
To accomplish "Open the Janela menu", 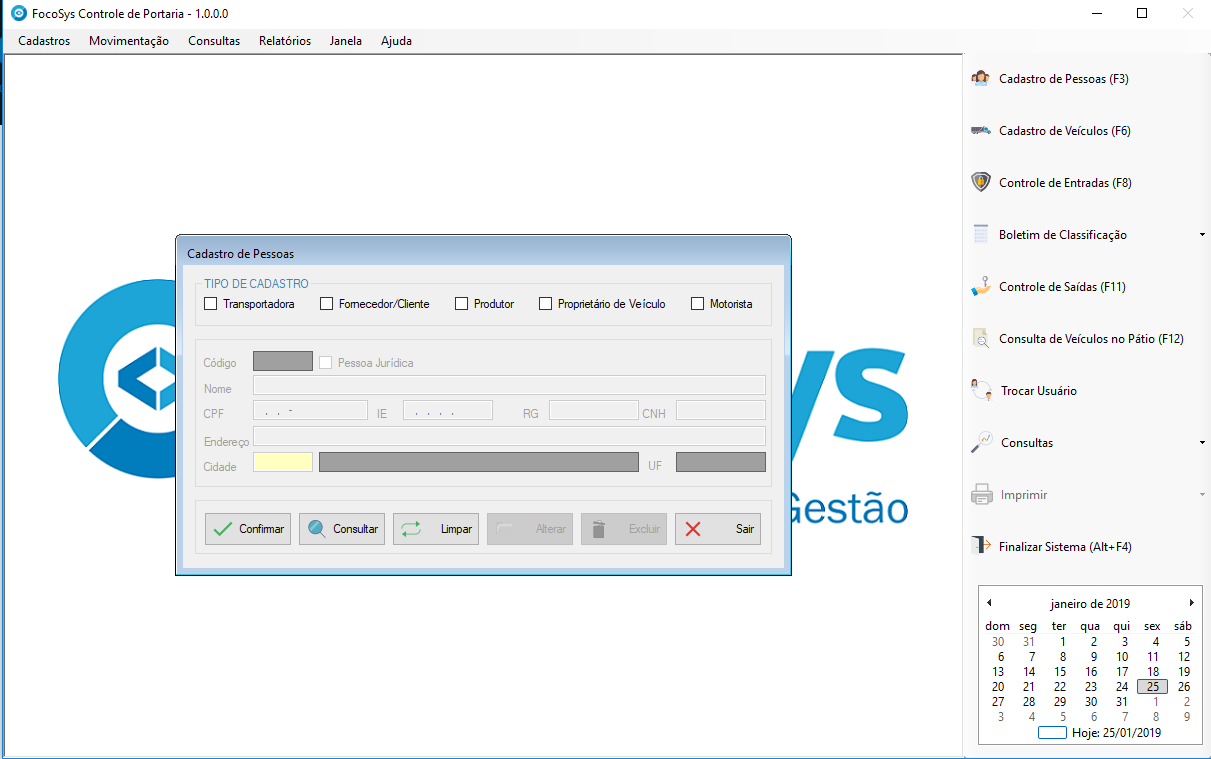I will tap(346, 41).
